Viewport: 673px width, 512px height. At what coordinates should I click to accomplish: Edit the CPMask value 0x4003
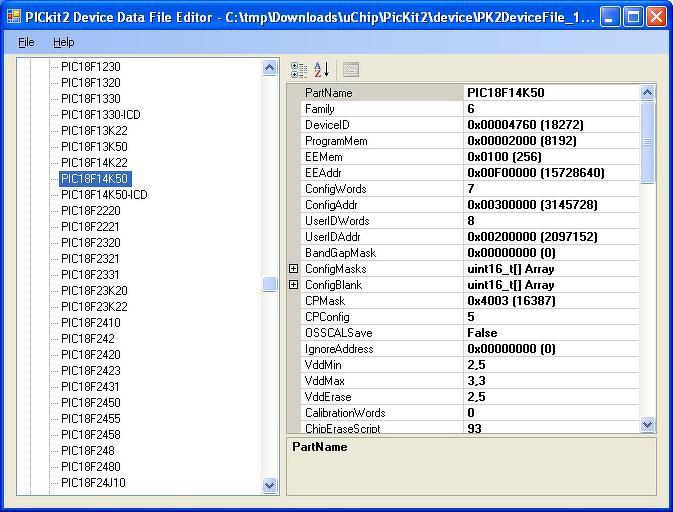coord(552,301)
